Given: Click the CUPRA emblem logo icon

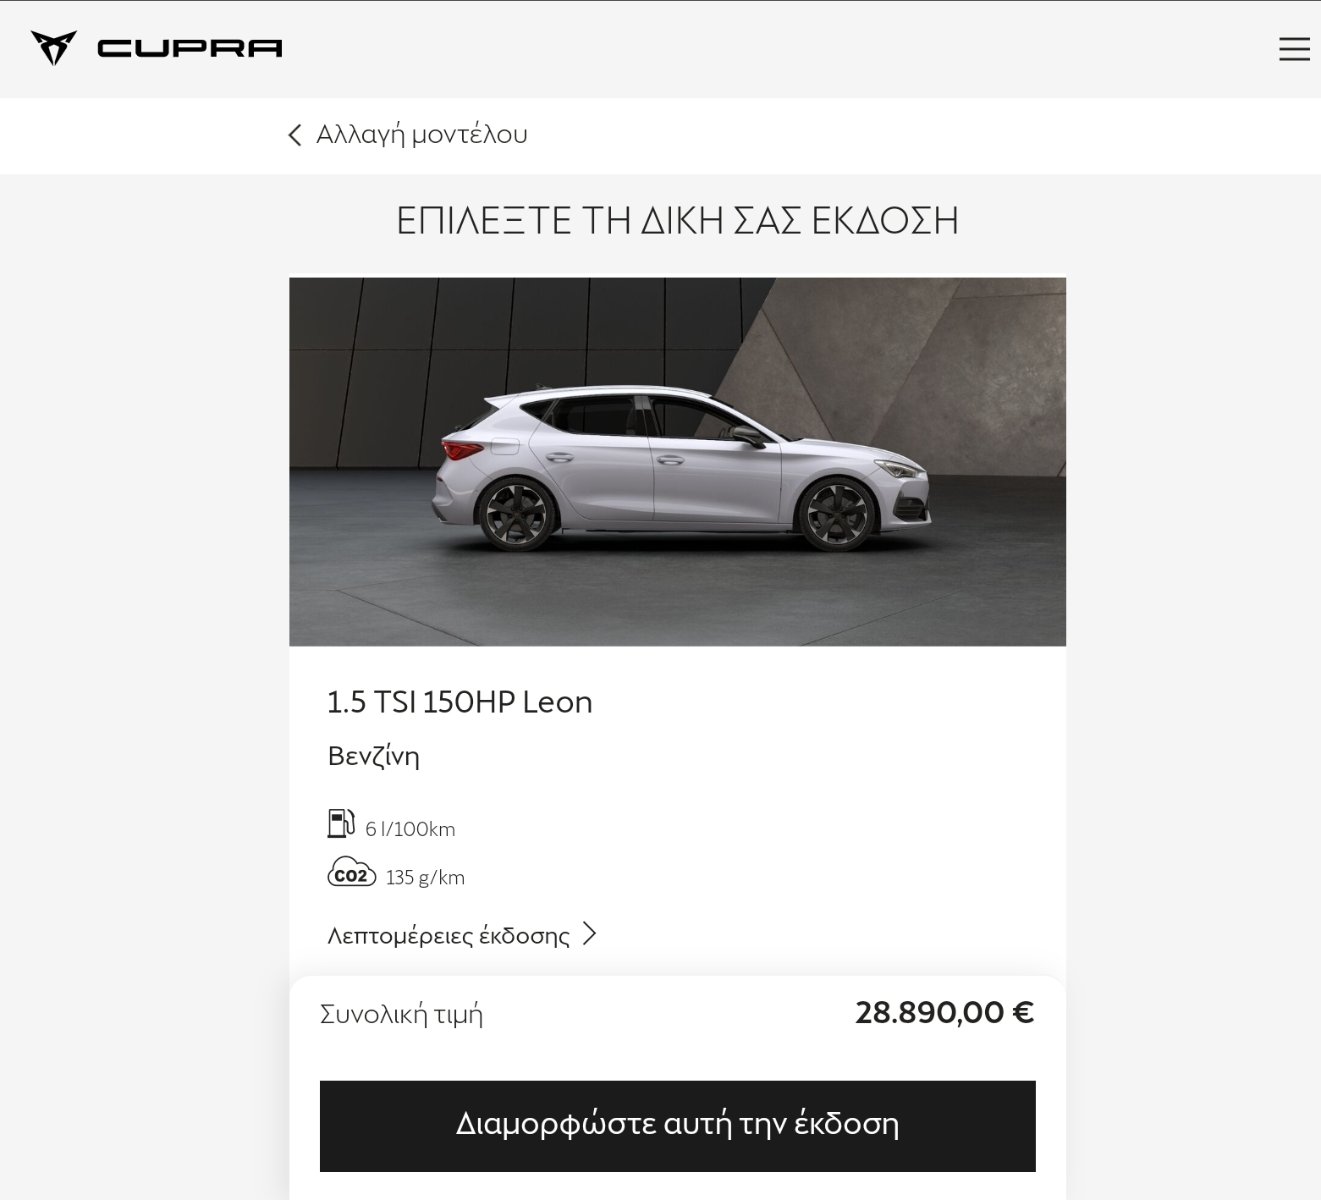Looking at the screenshot, I should 54,48.
